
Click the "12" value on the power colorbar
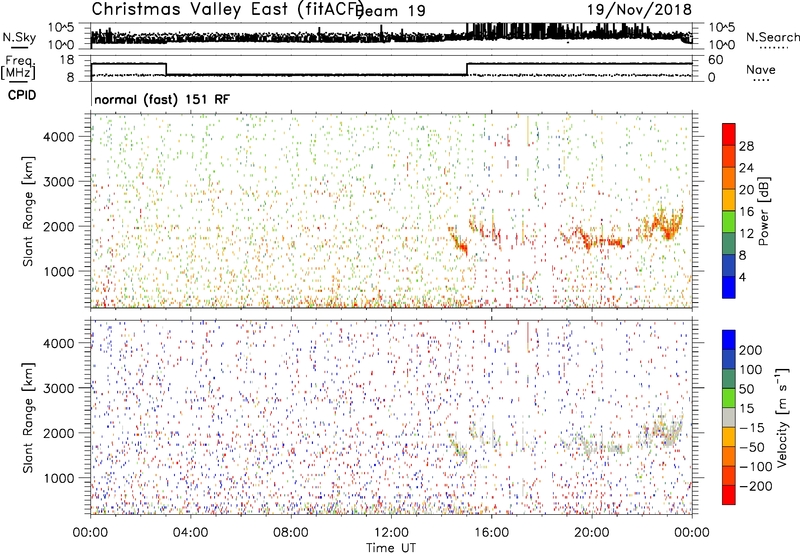point(746,233)
